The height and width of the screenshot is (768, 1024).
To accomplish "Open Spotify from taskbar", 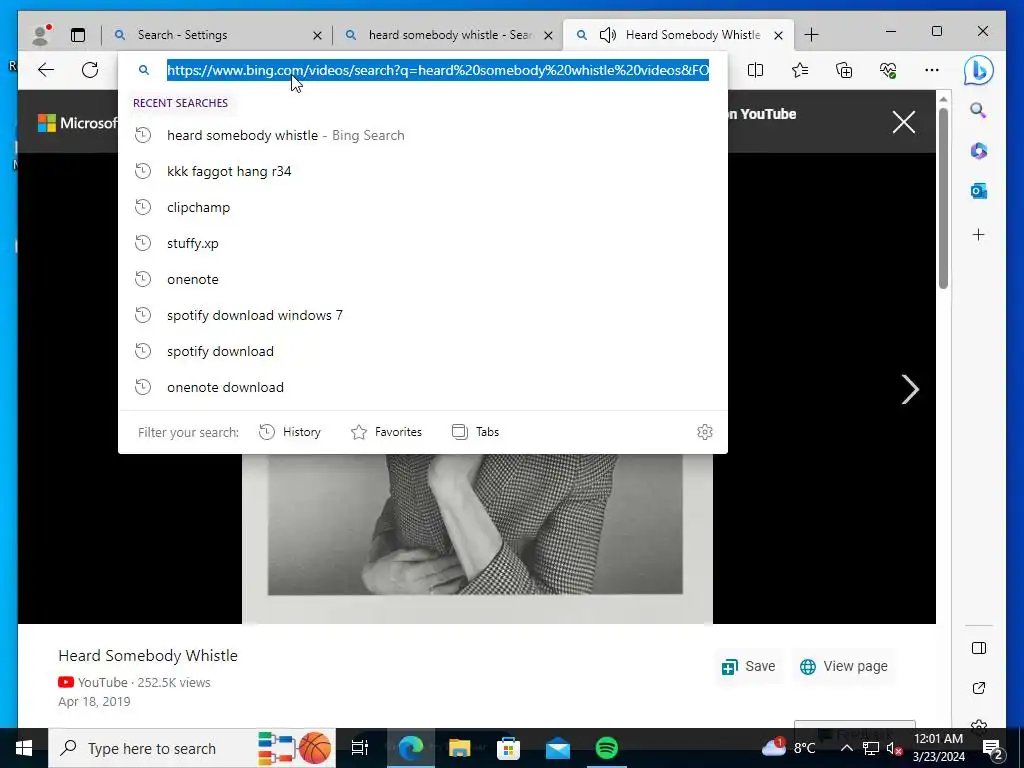I will tap(607, 748).
